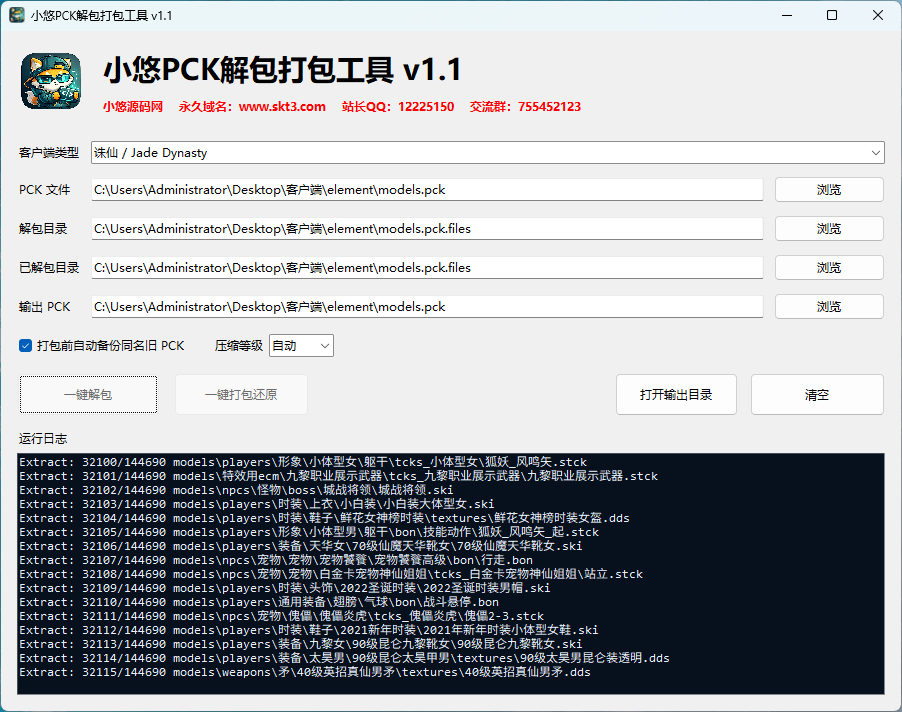Click the small title bar app icon

(17, 15)
